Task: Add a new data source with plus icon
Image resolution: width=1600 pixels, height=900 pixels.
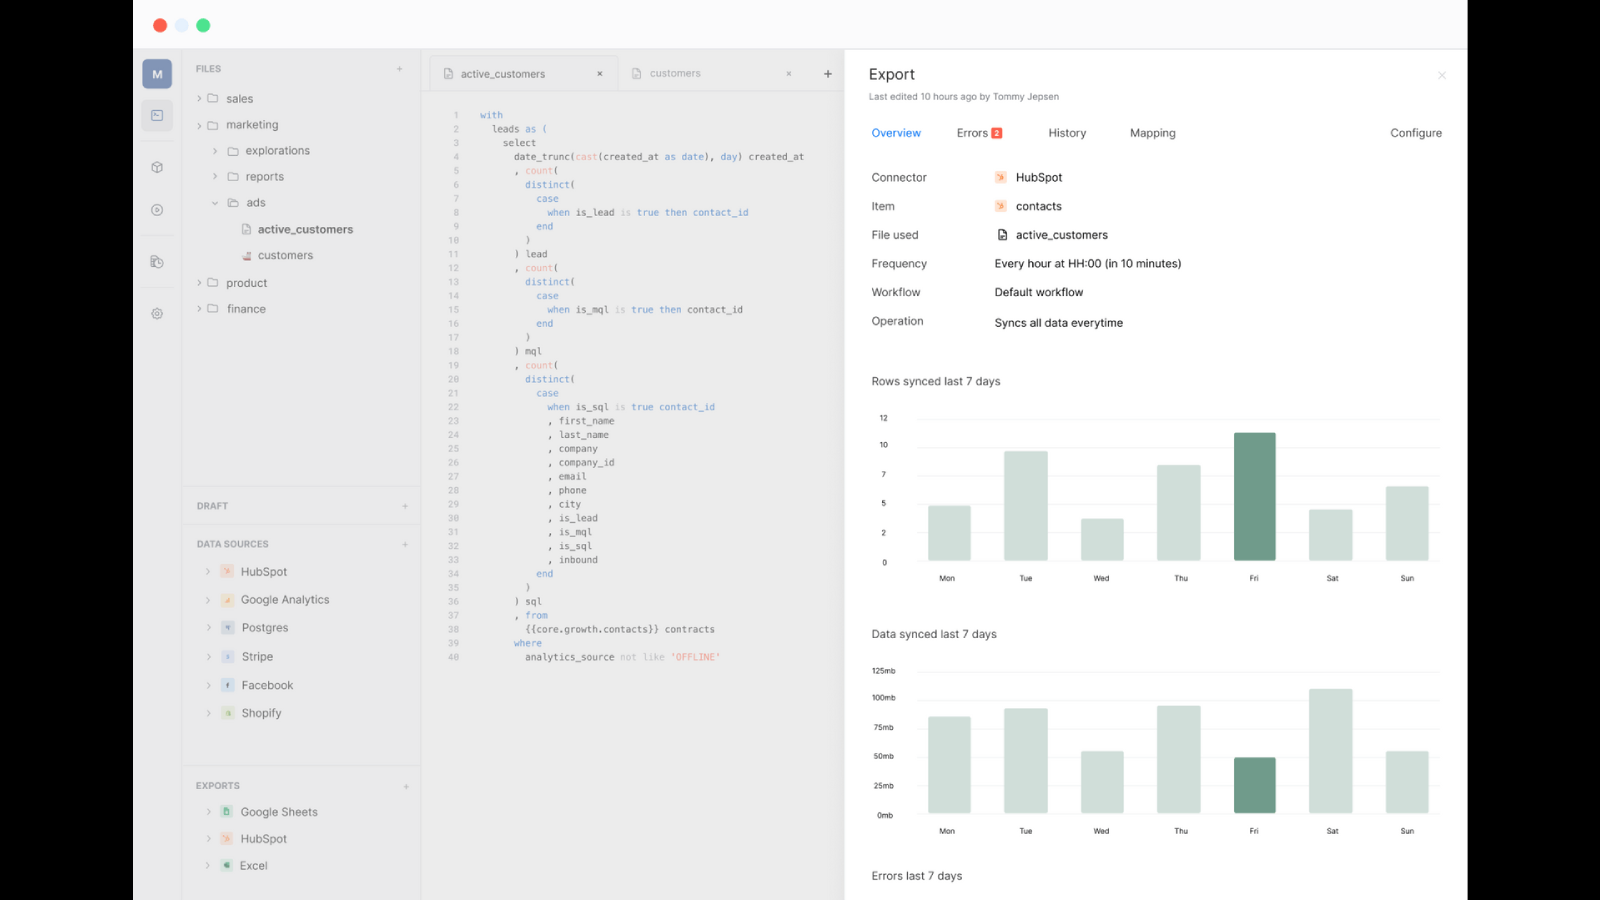Action: 405,544
